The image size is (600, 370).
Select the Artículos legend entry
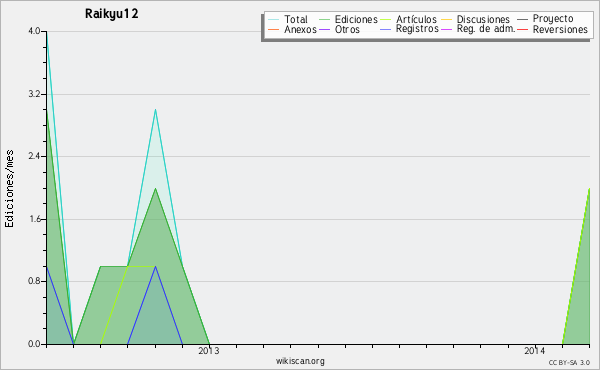coord(416,19)
